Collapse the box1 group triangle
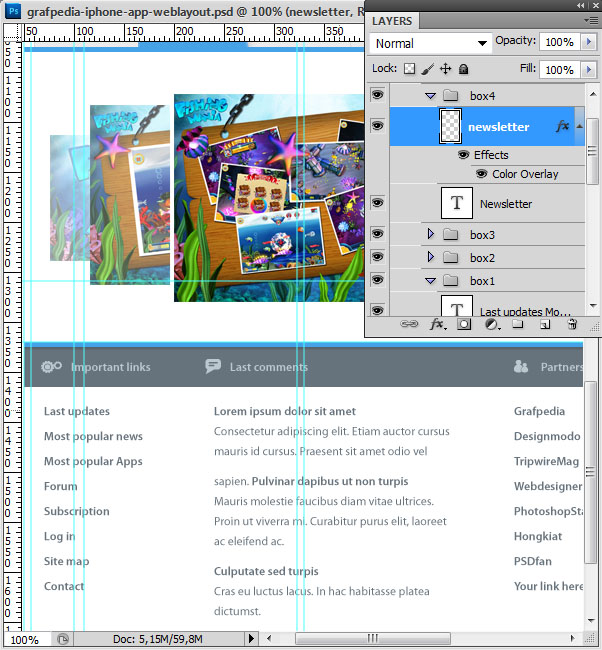 click(x=430, y=281)
